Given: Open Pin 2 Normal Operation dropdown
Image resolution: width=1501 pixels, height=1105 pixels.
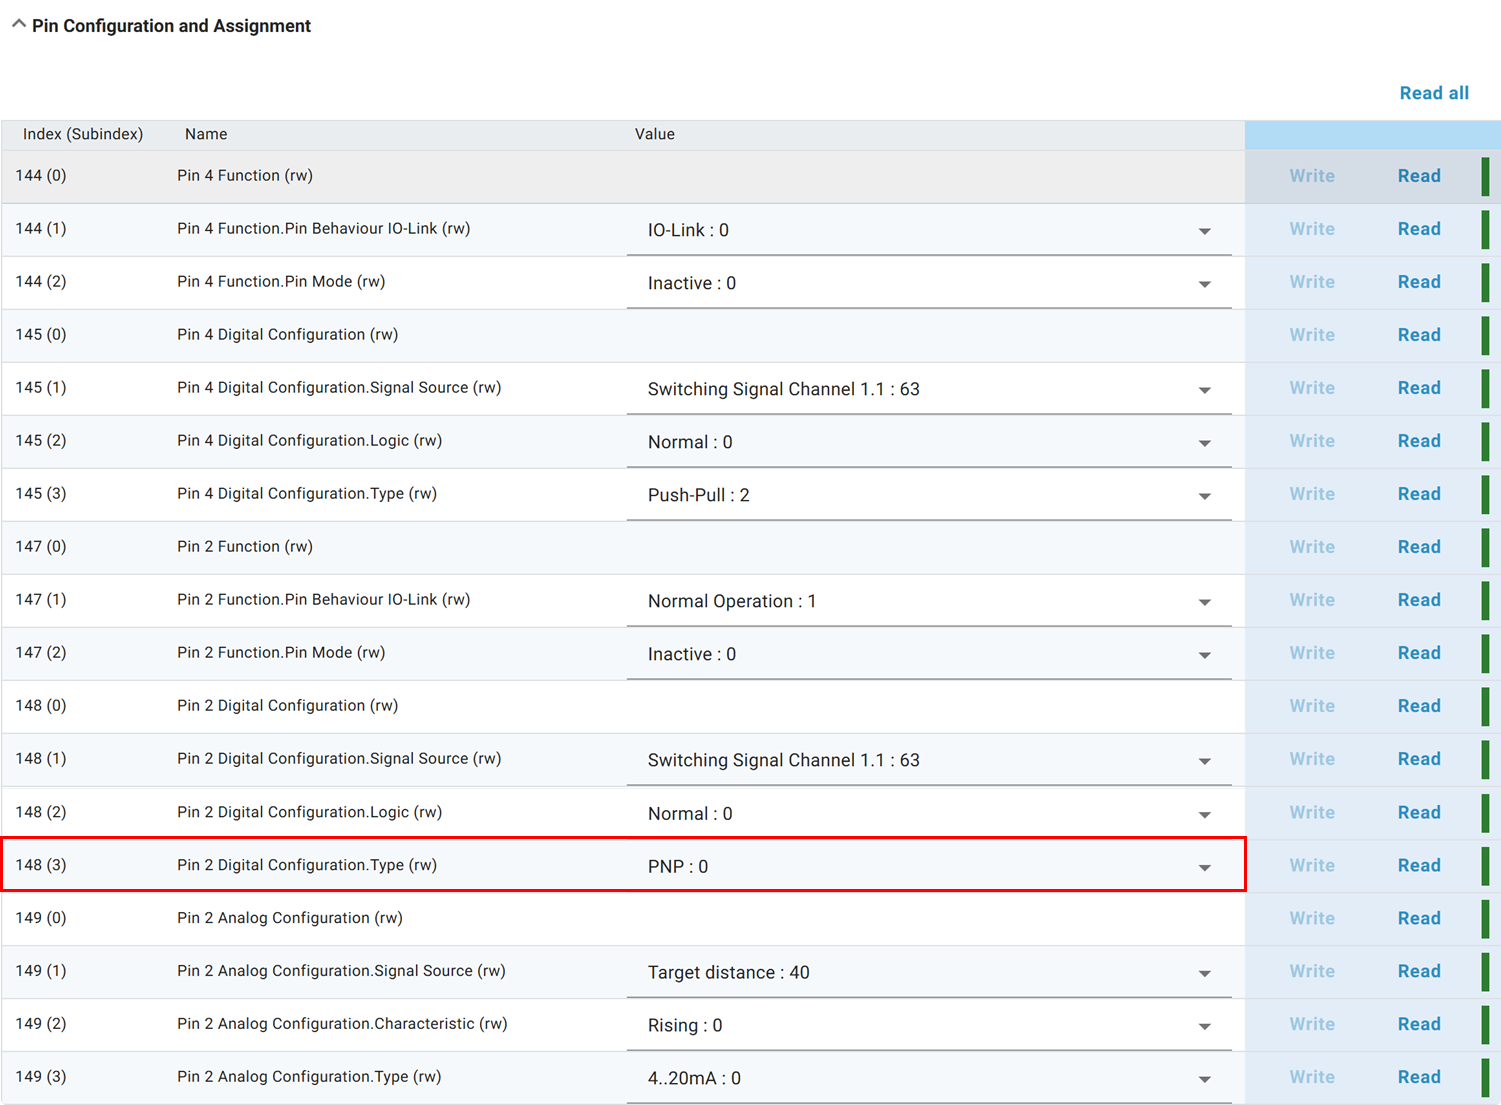Looking at the screenshot, I should click(1204, 602).
